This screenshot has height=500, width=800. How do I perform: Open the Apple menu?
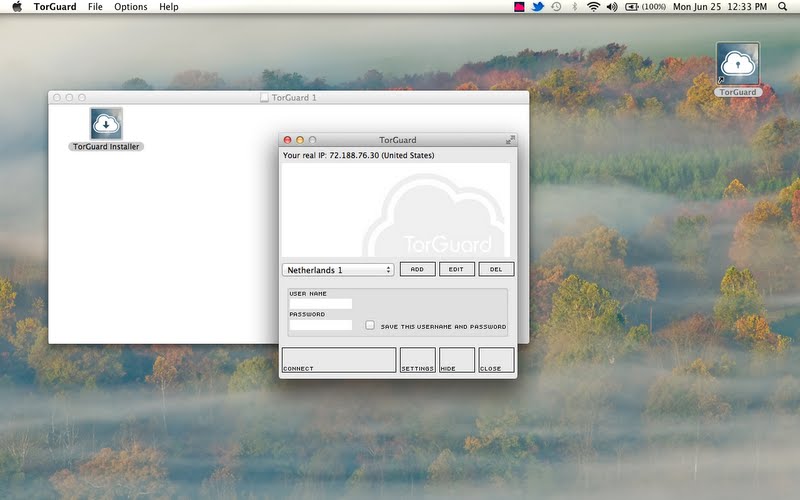tap(17, 7)
